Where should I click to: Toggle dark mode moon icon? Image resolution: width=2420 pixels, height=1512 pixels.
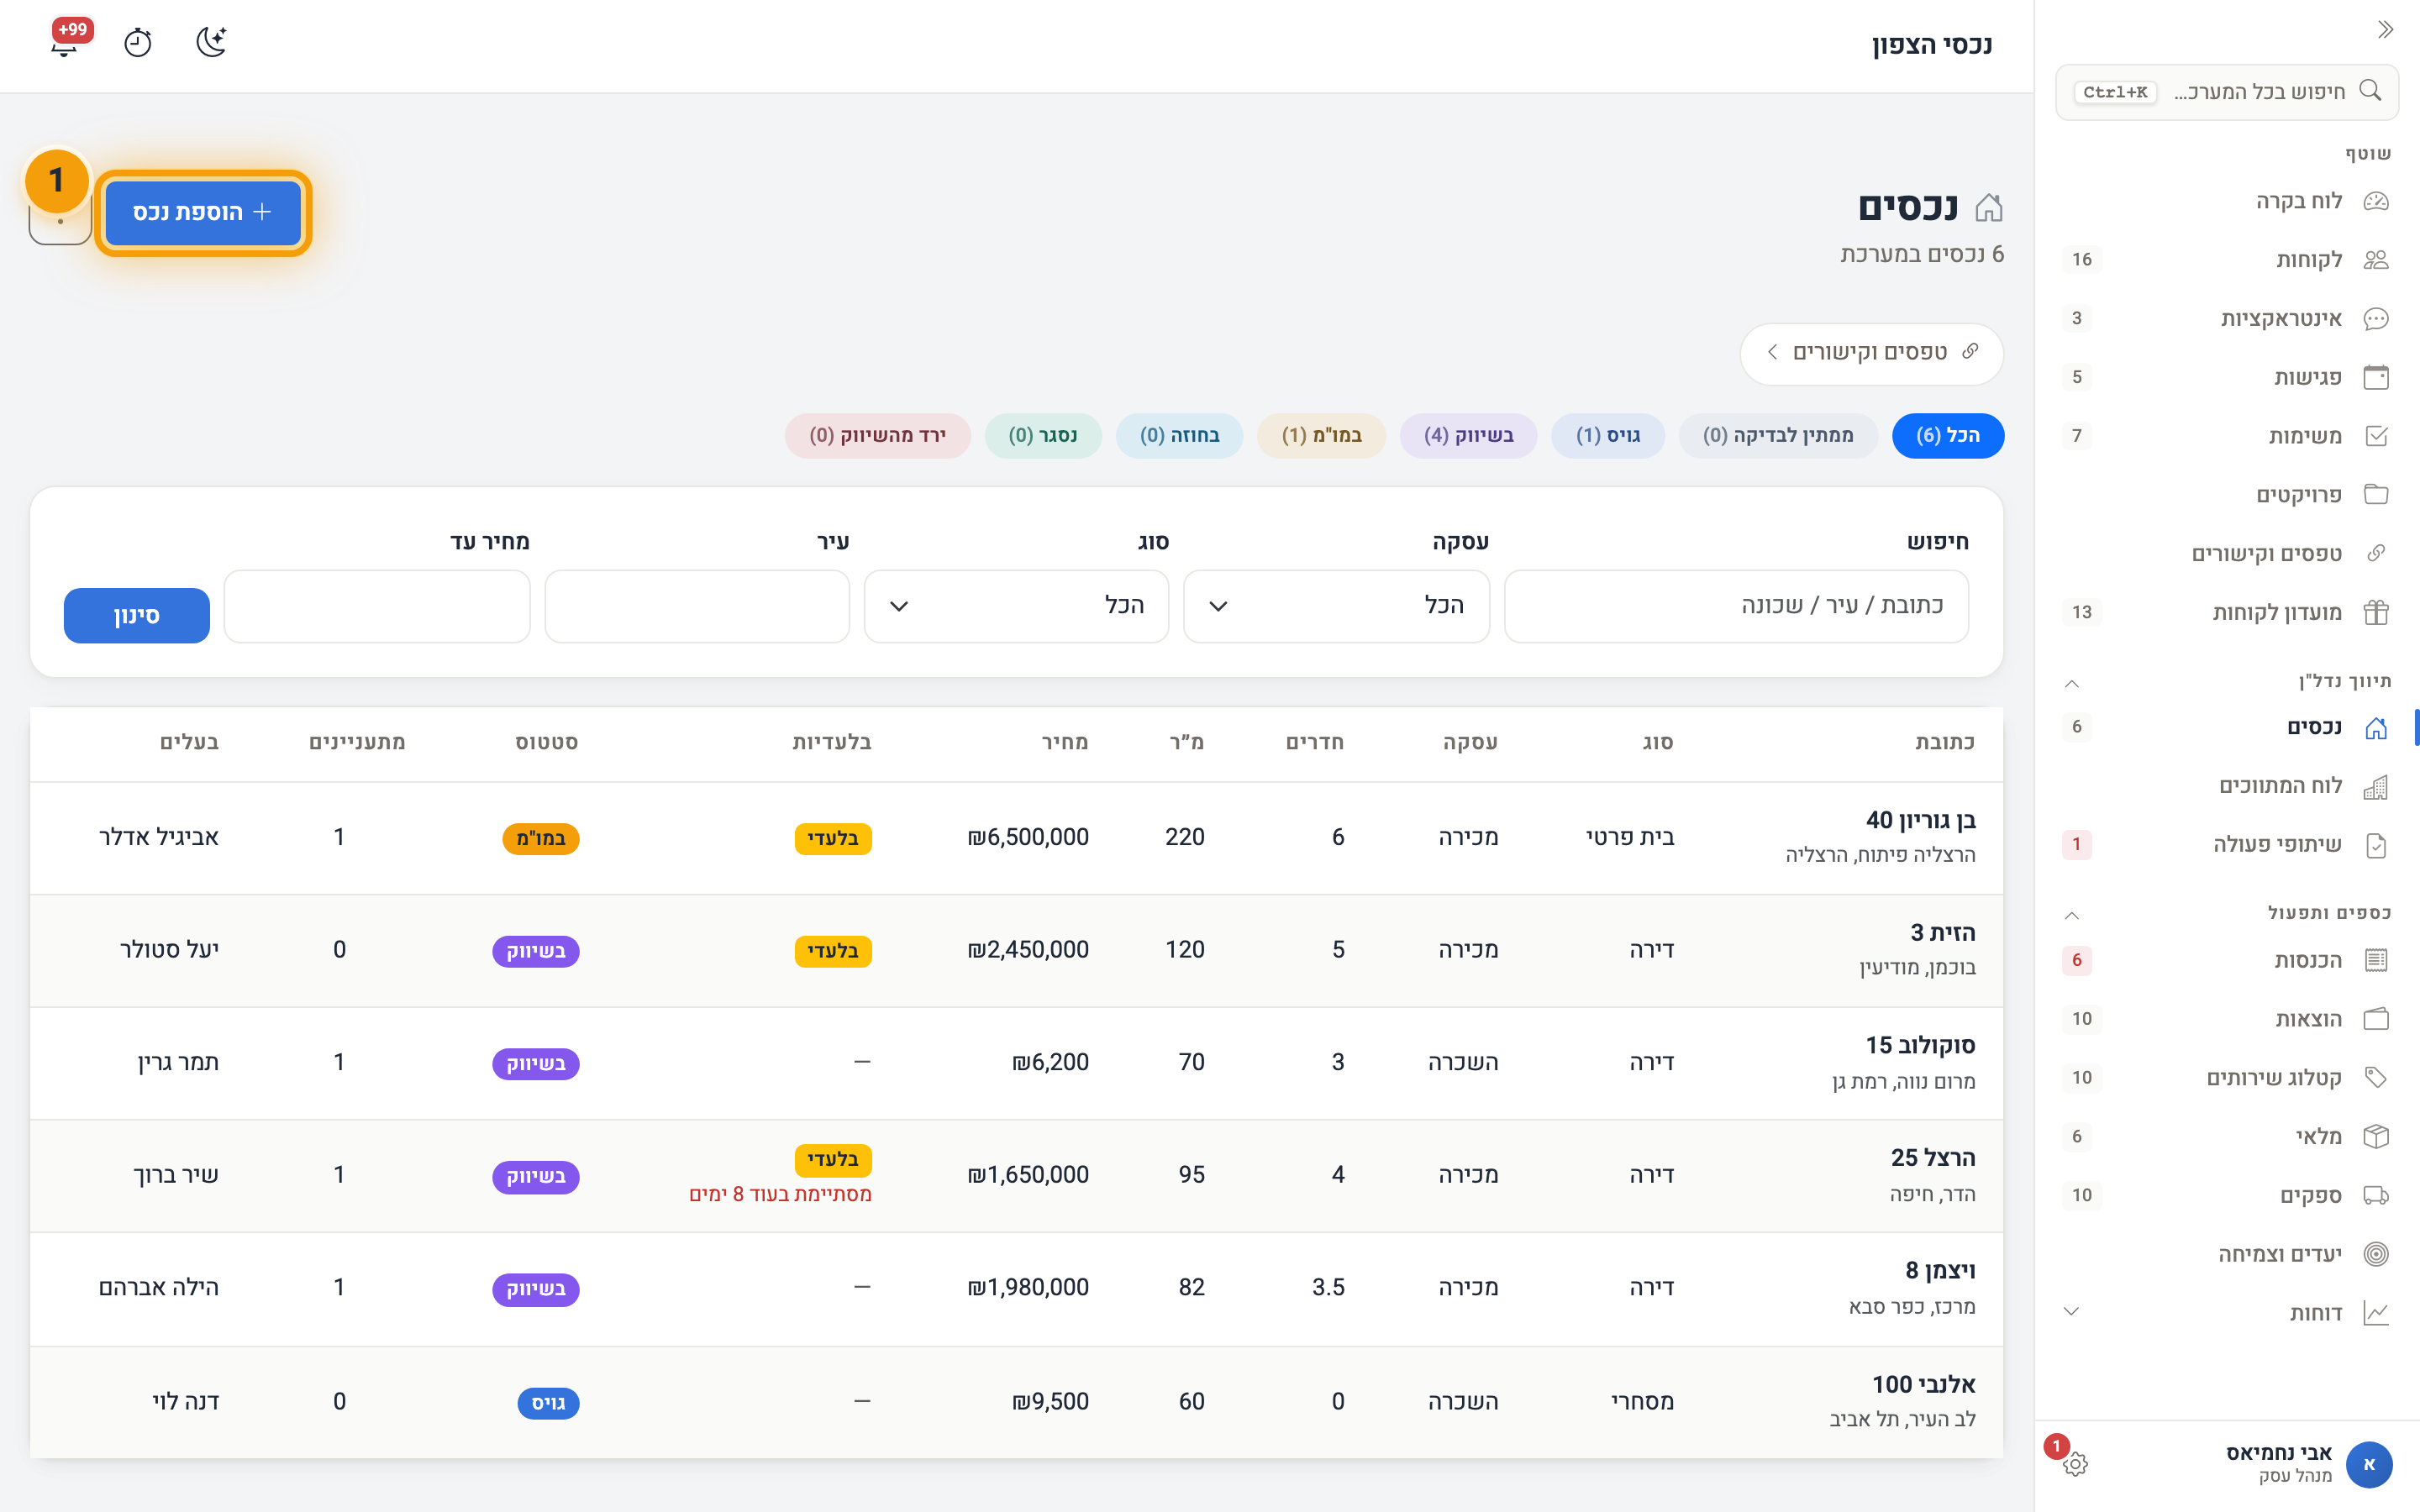(x=211, y=42)
